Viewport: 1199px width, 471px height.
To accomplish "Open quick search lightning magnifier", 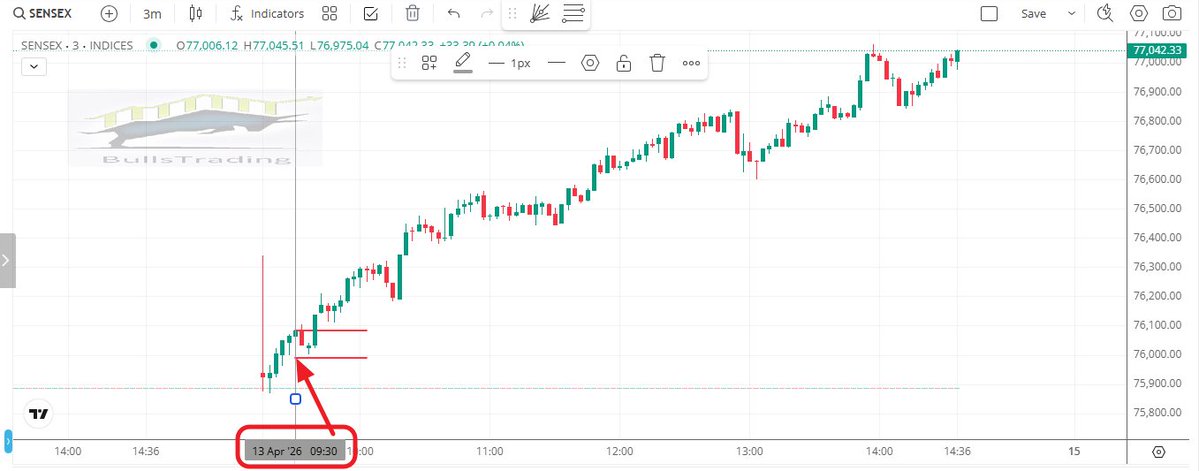I will 1104,13.
